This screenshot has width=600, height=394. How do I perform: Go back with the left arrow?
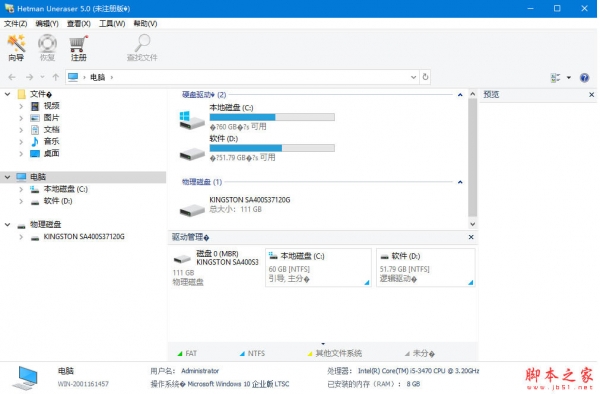coord(12,77)
